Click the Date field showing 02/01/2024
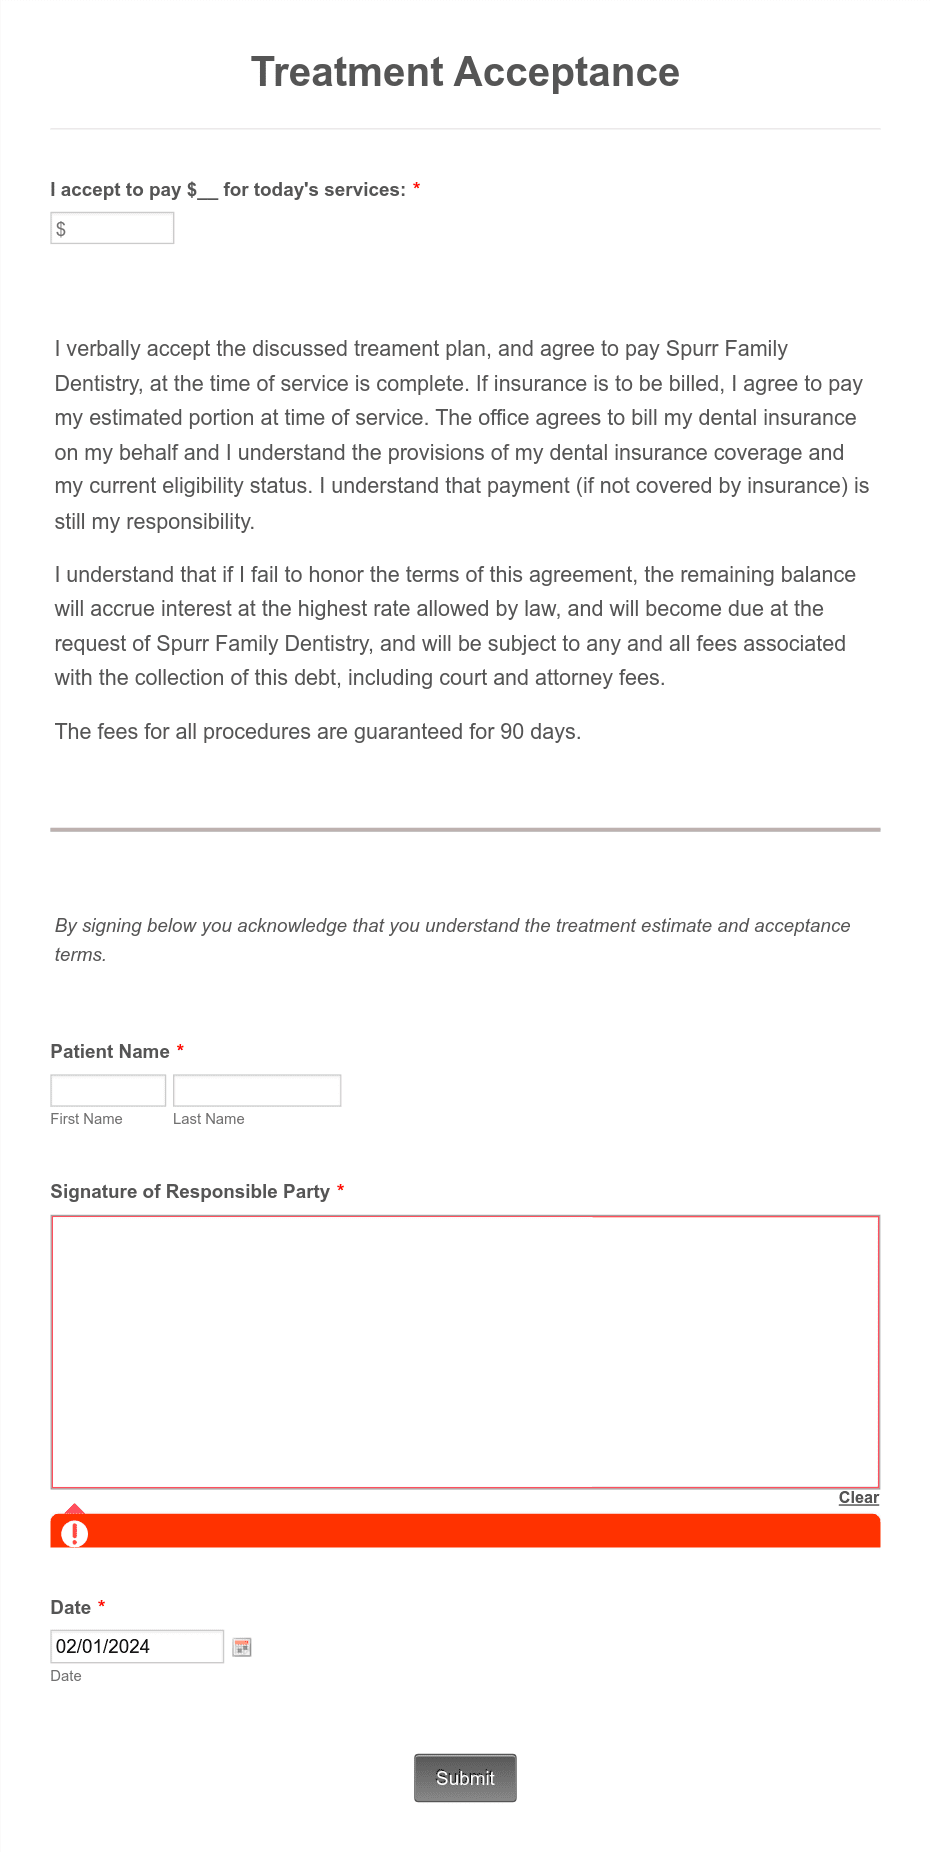The height and width of the screenshot is (1852, 930). pos(137,1645)
